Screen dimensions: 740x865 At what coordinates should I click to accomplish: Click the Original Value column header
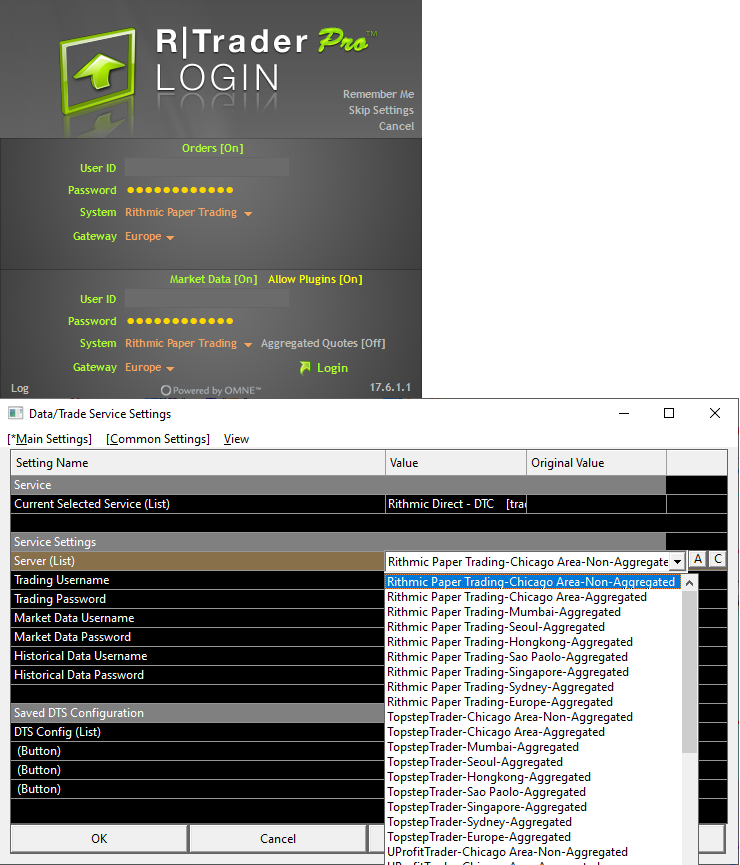click(597, 463)
